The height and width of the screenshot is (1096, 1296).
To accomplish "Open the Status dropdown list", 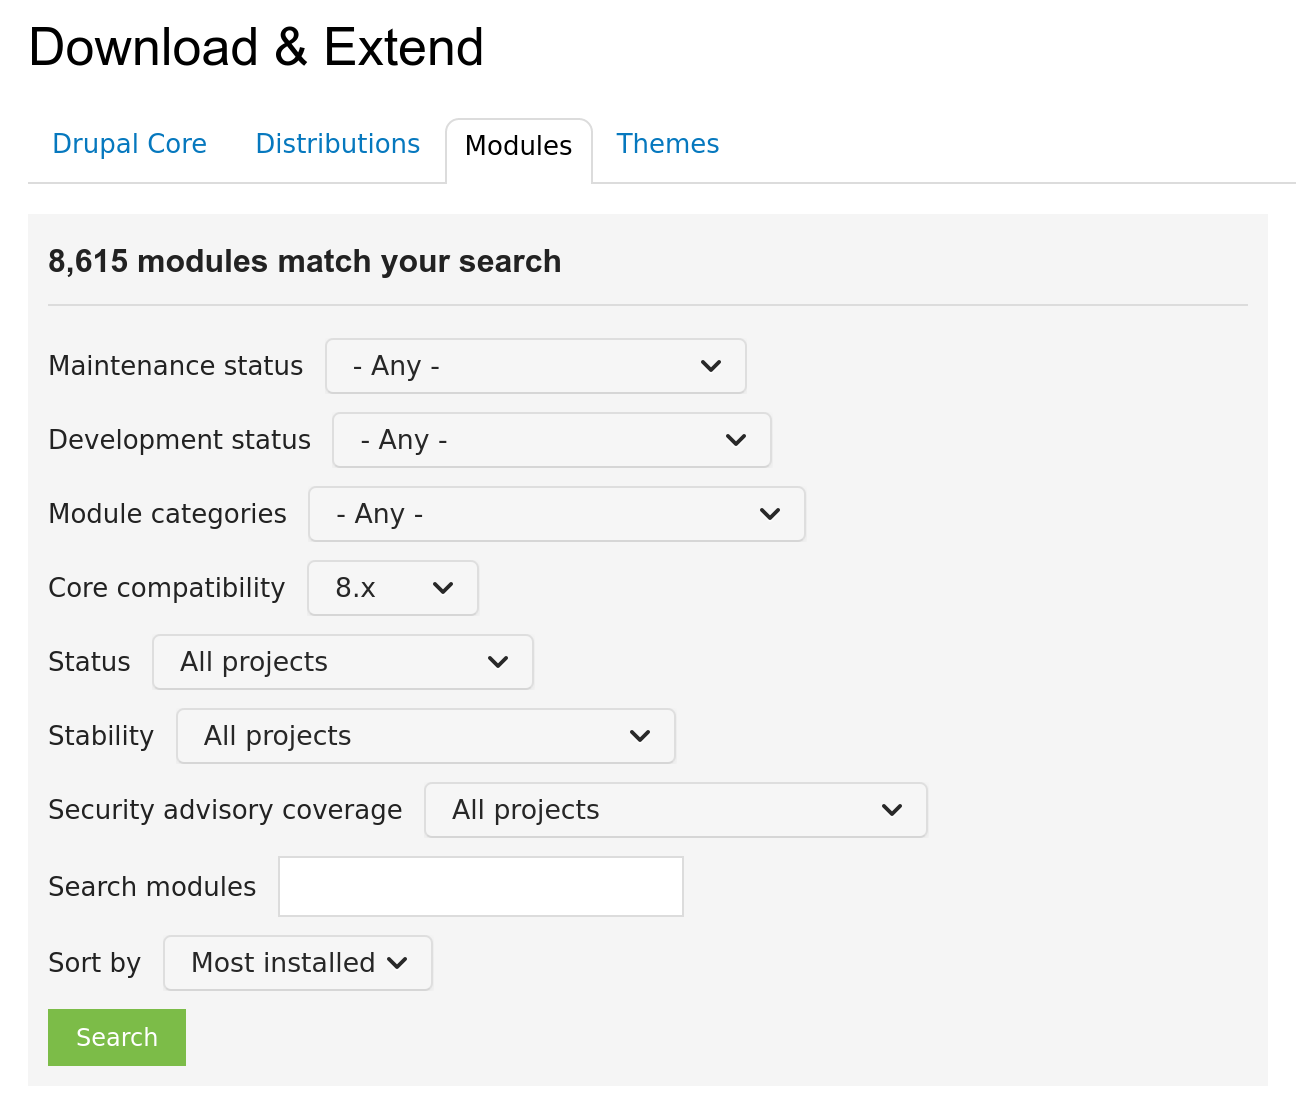I will tap(342, 662).
